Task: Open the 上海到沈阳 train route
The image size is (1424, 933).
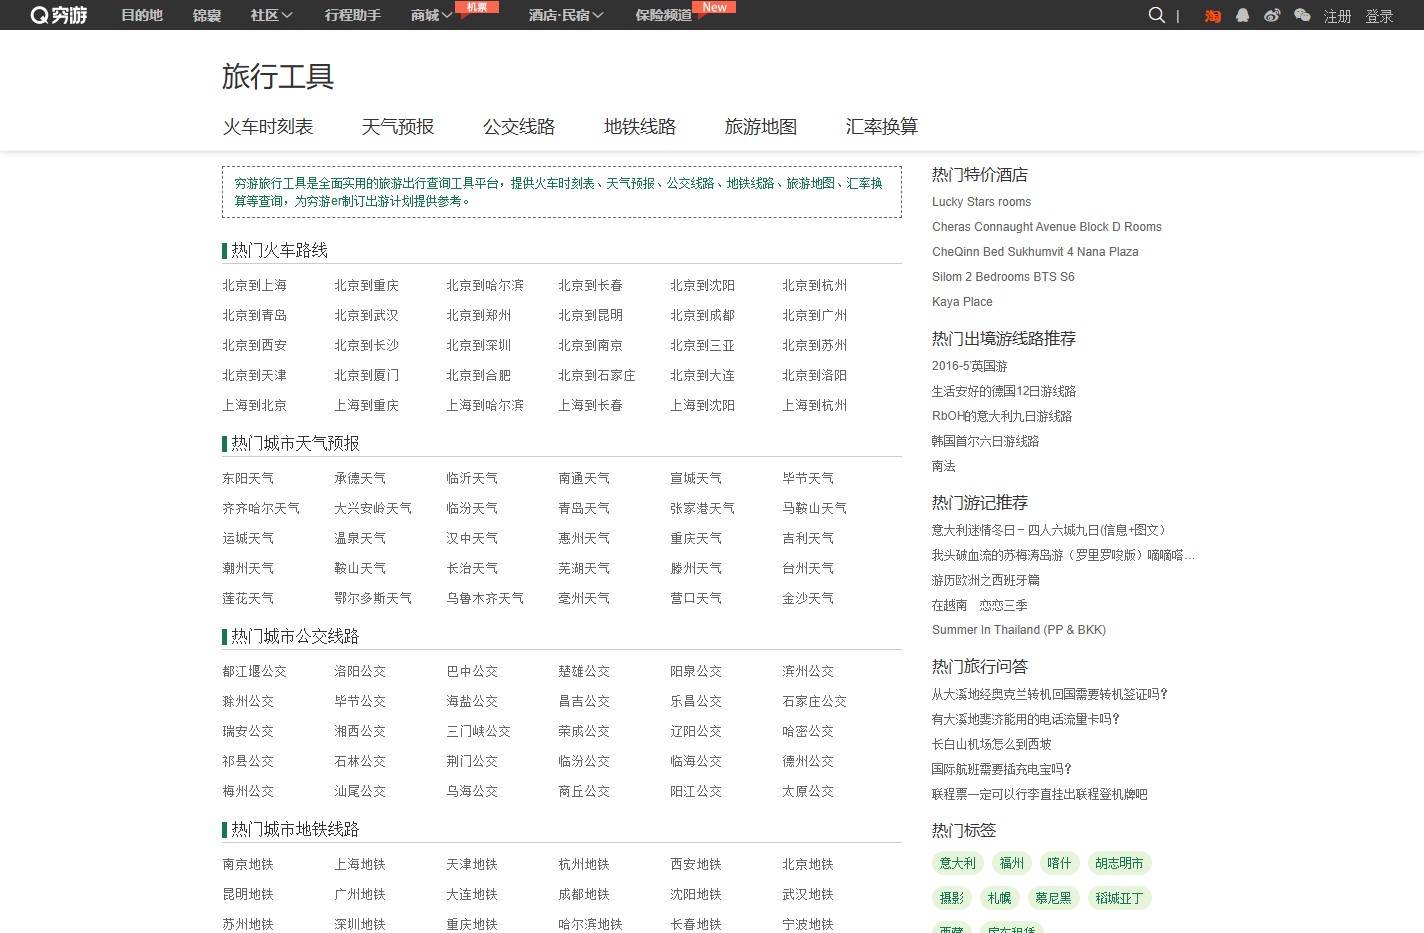Action: (x=702, y=405)
